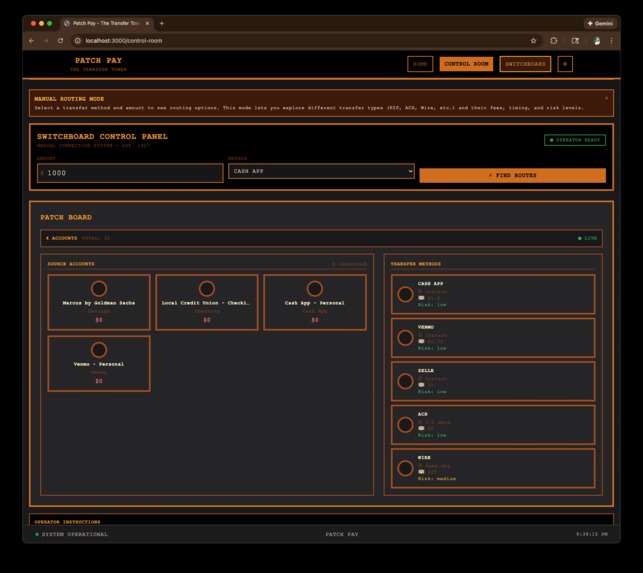Click the System Operational status text

71,534
